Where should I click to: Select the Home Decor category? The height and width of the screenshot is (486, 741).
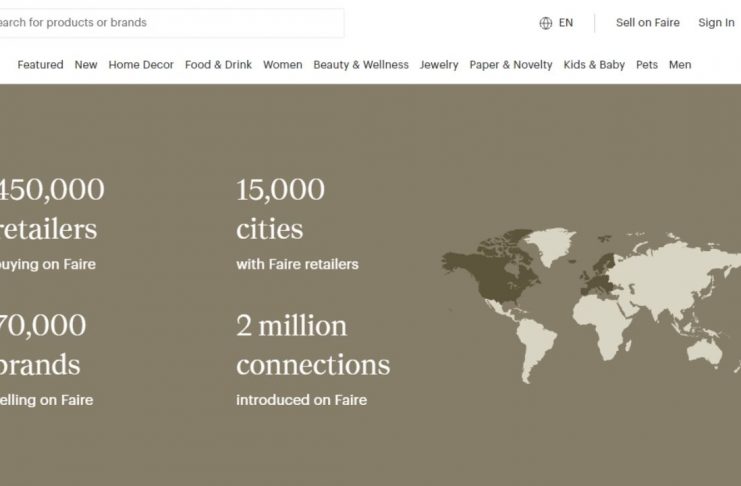[141, 65]
